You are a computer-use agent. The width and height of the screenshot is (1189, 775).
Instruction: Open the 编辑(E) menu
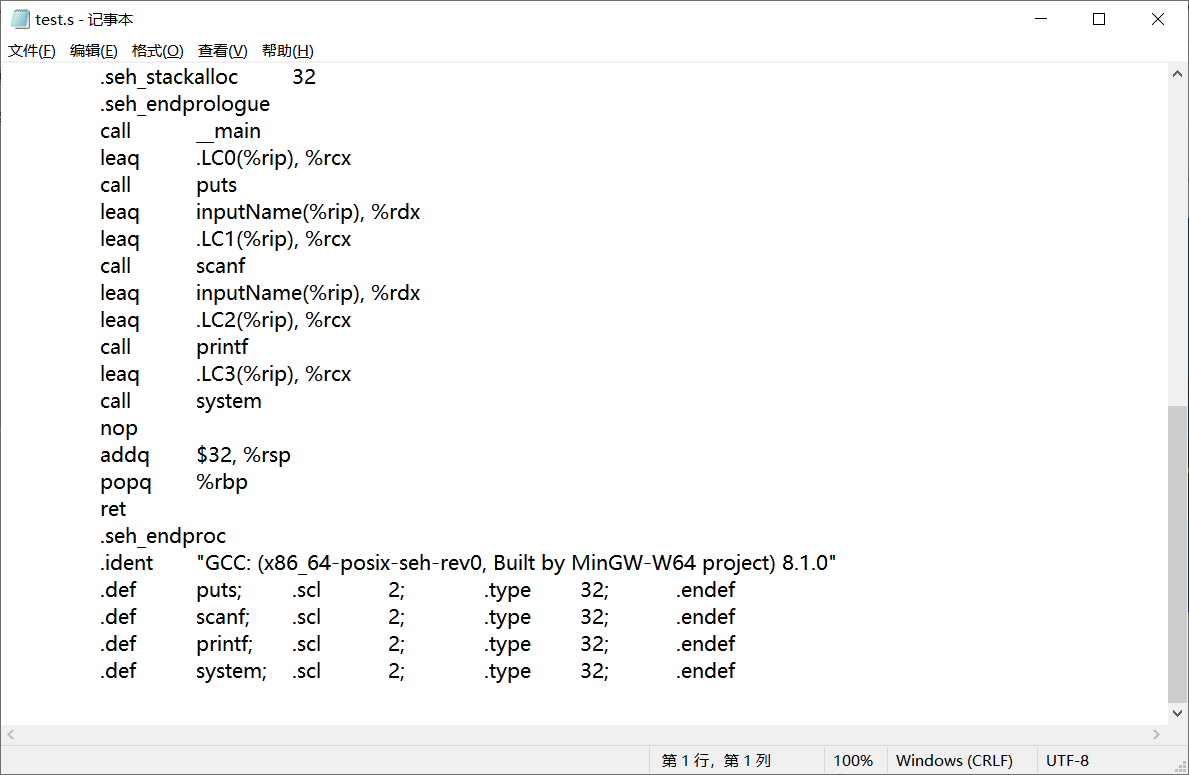coord(93,50)
